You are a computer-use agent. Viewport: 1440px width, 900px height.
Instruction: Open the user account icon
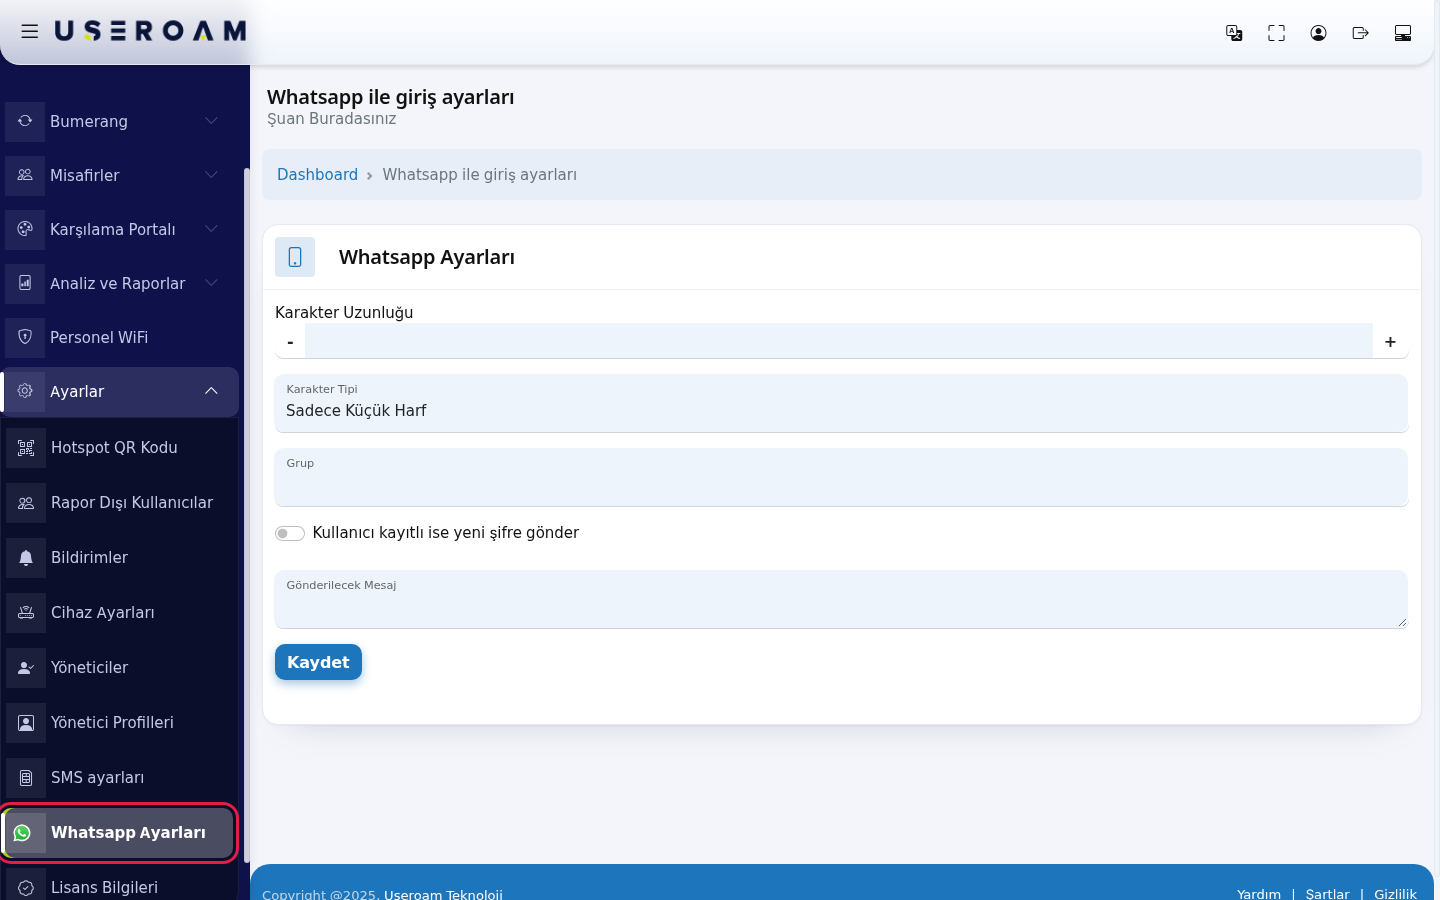pos(1318,33)
